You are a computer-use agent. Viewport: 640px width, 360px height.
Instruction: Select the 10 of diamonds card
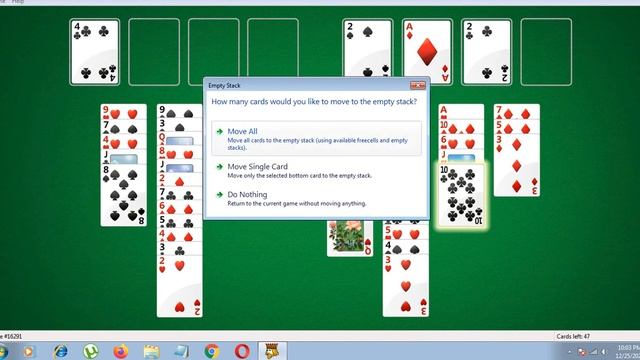pyautogui.click(x=461, y=127)
